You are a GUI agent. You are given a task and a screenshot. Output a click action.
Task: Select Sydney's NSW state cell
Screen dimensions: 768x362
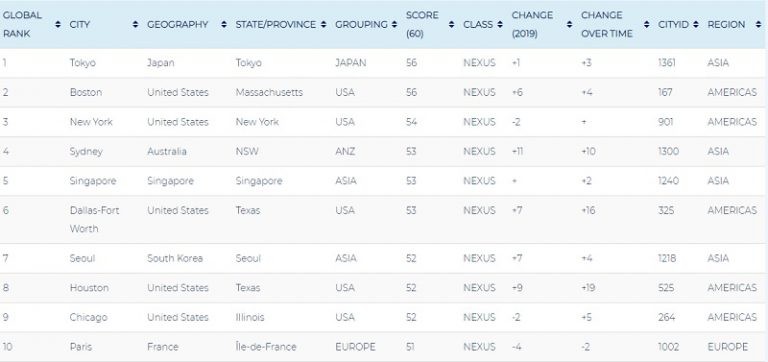pos(247,151)
